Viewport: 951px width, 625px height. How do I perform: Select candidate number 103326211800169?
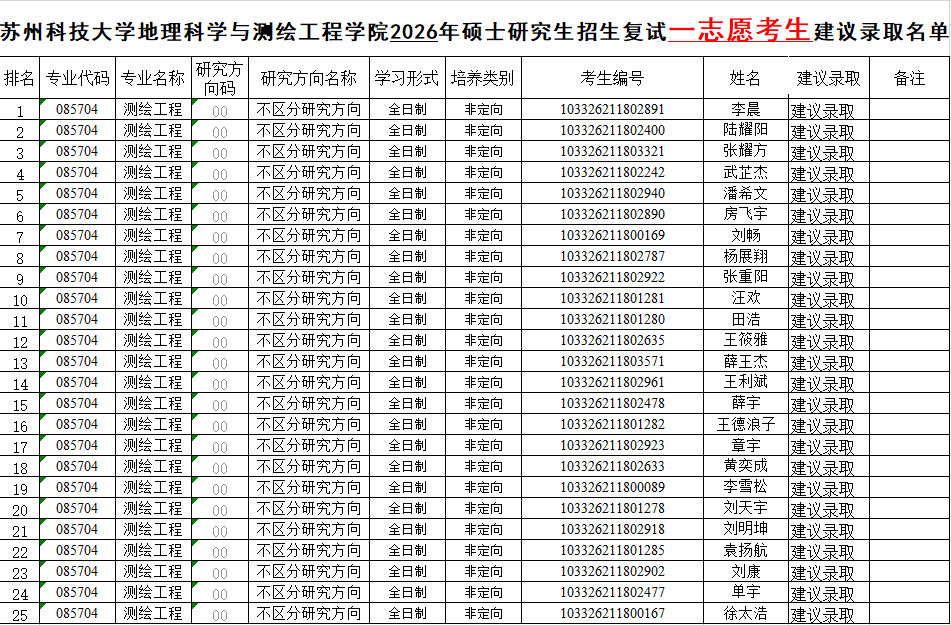pyautogui.click(x=611, y=235)
